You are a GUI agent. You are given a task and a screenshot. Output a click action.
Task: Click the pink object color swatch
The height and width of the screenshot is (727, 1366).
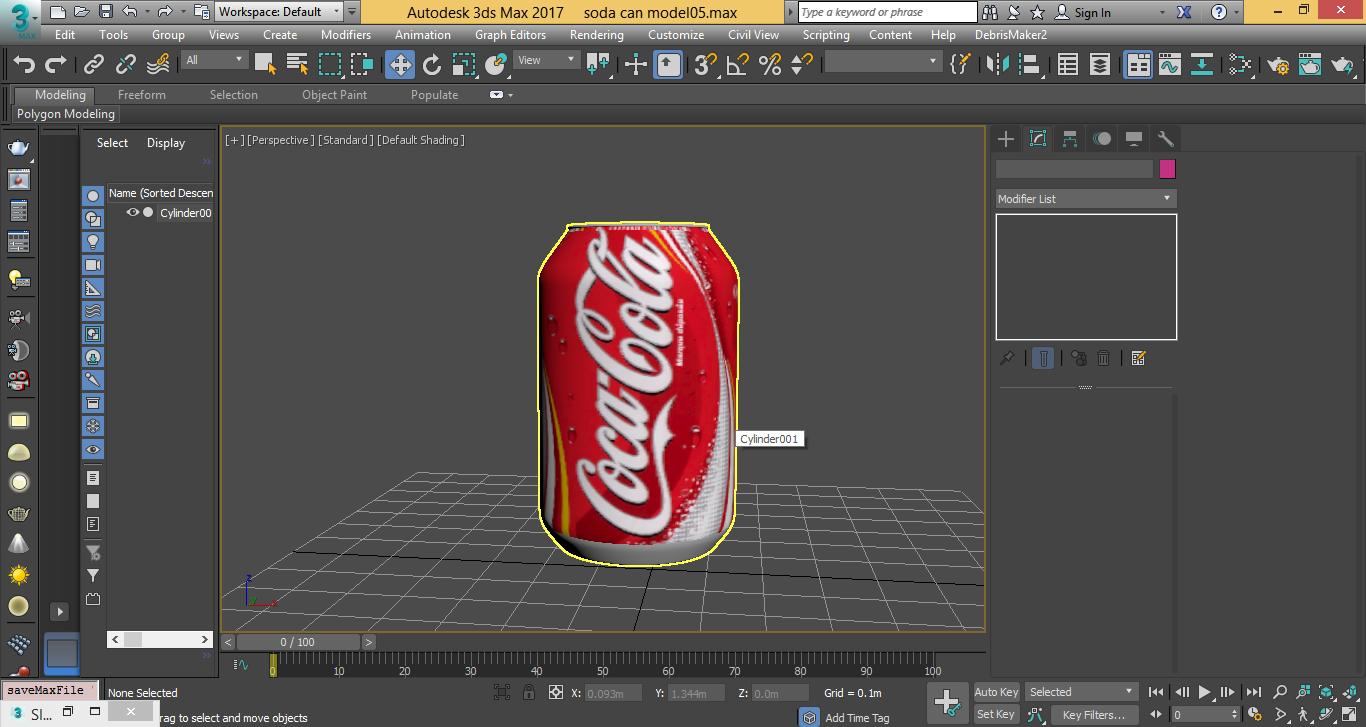[1167, 169]
